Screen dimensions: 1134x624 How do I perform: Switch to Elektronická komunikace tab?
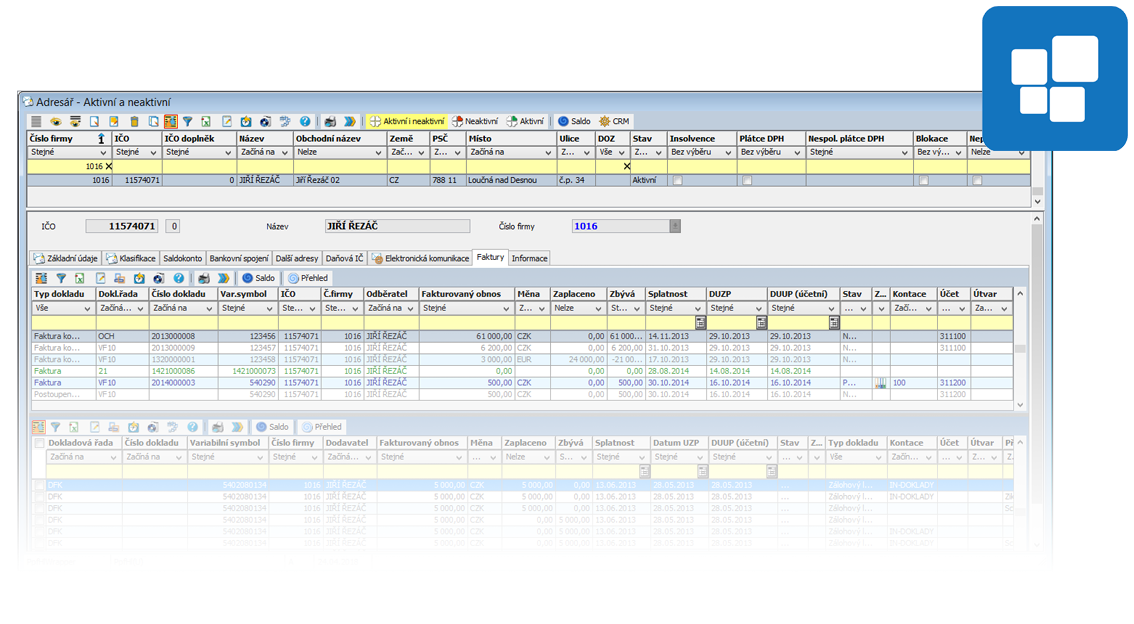click(420, 258)
